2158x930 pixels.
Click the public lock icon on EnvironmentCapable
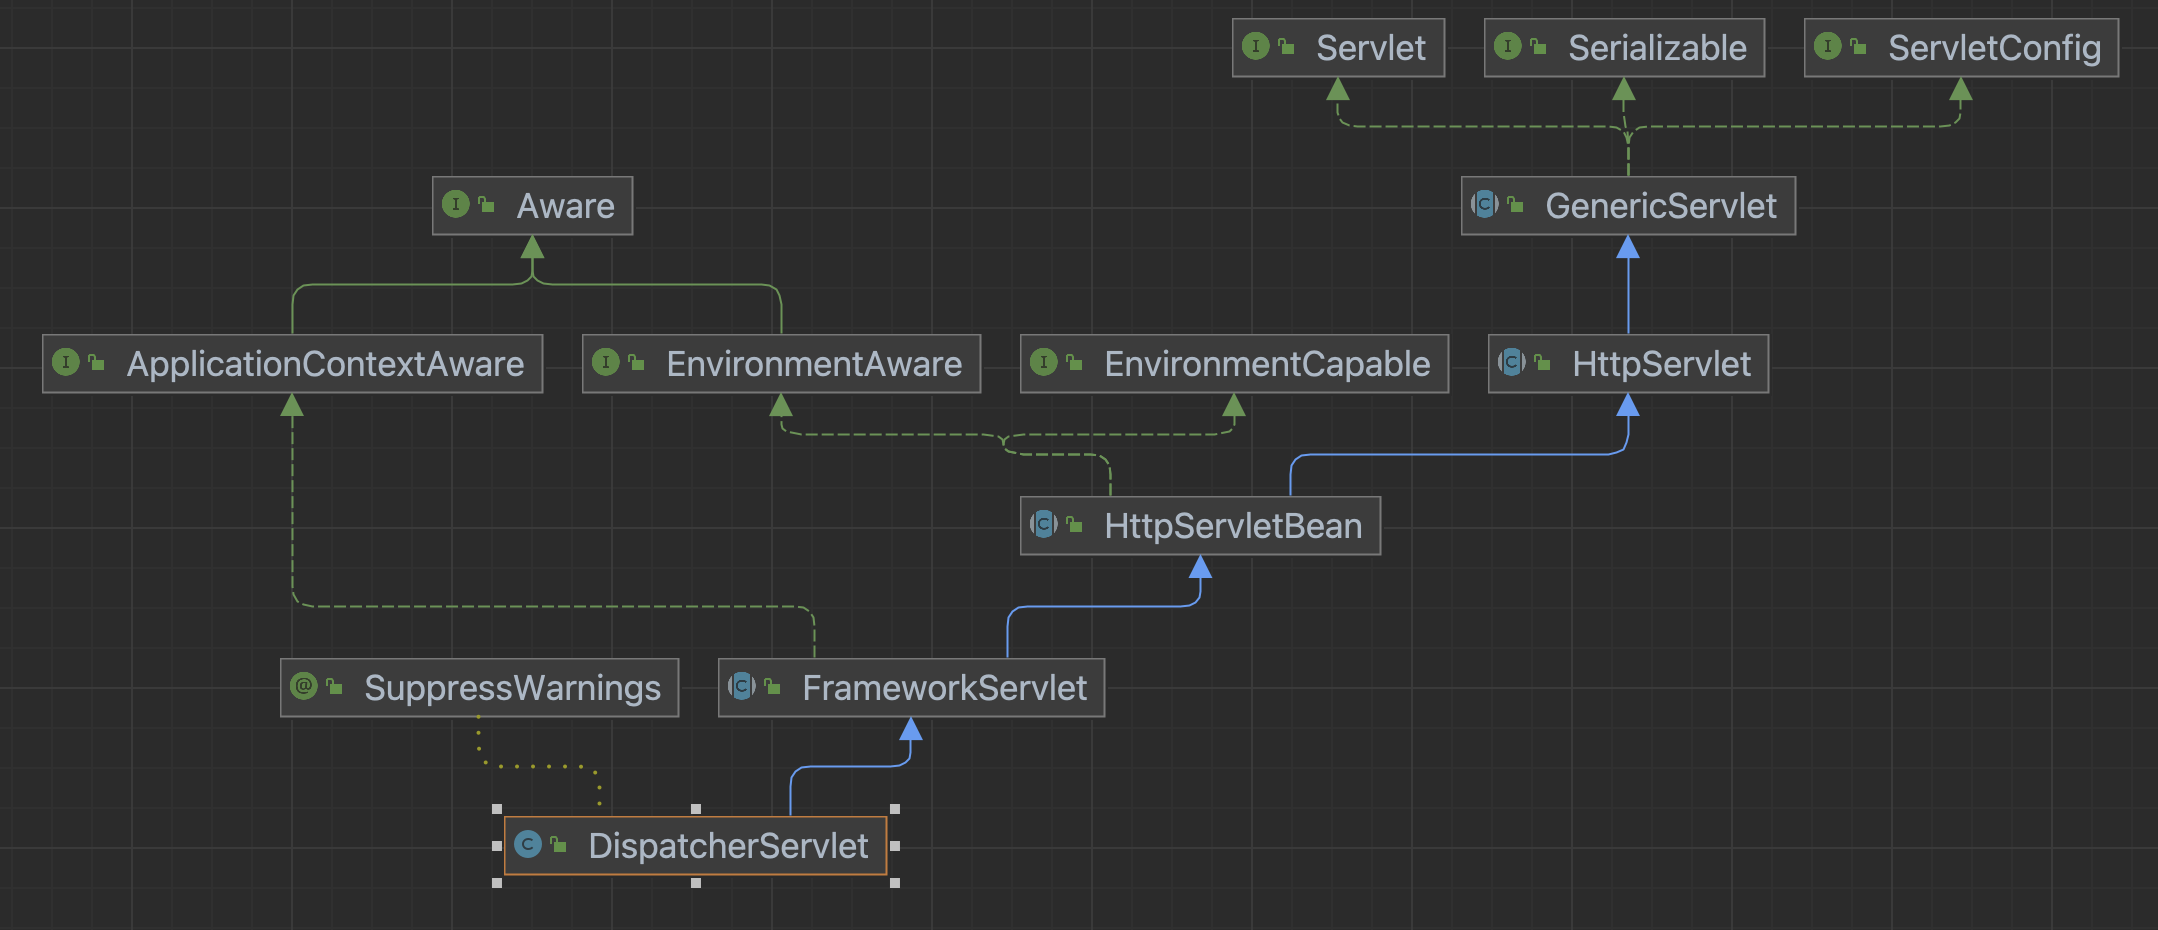(1074, 362)
